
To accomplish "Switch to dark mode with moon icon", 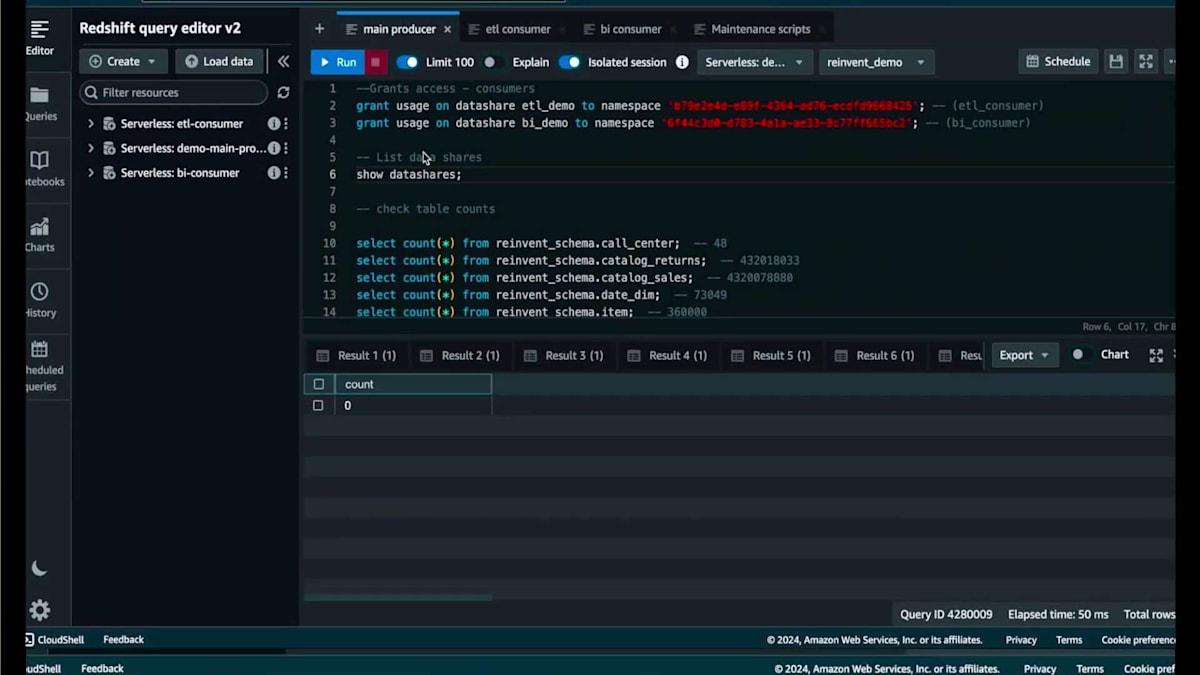I will click(x=39, y=568).
